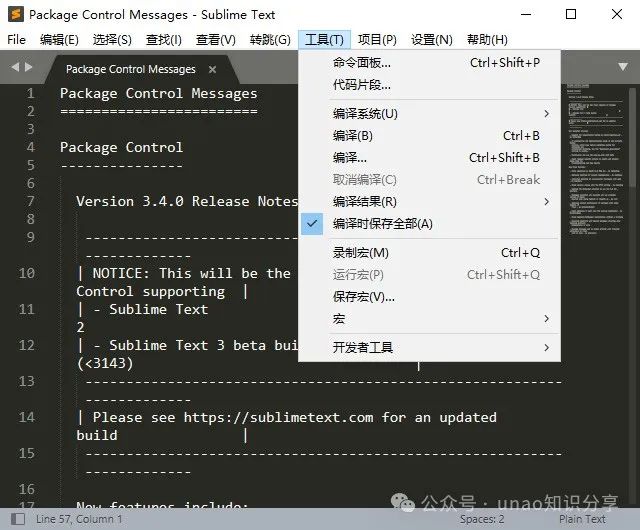Screen dimensions: 640x530
Task: Open the 帮助(H) menu
Action: point(487,40)
